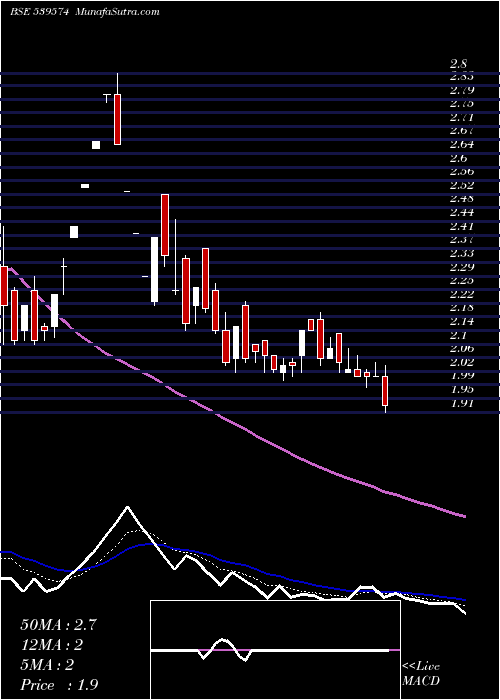Click the 2.79 price axis label
The height and width of the screenshot is (700, 500).
462,90
